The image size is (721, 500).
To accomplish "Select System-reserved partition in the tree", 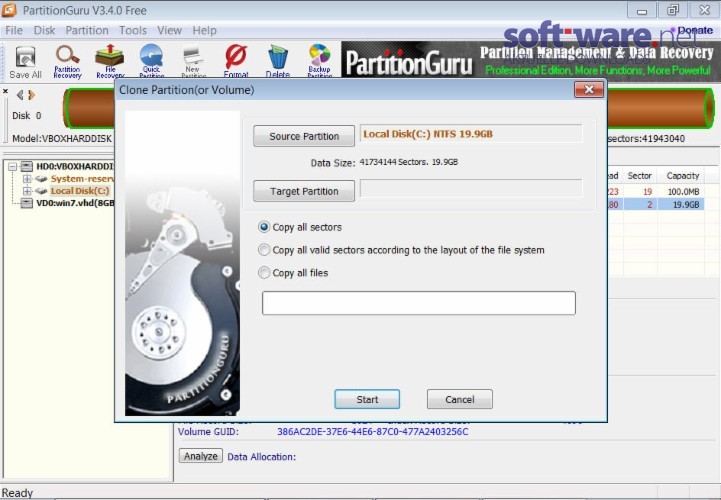I will 83,178.
